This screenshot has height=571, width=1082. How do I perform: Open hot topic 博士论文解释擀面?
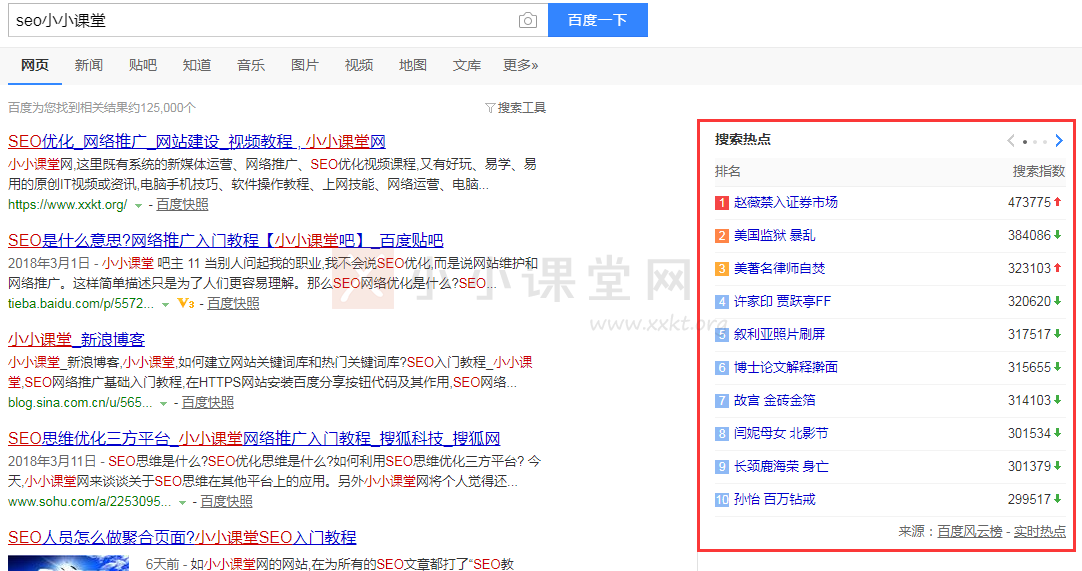(x=786, y=367)
